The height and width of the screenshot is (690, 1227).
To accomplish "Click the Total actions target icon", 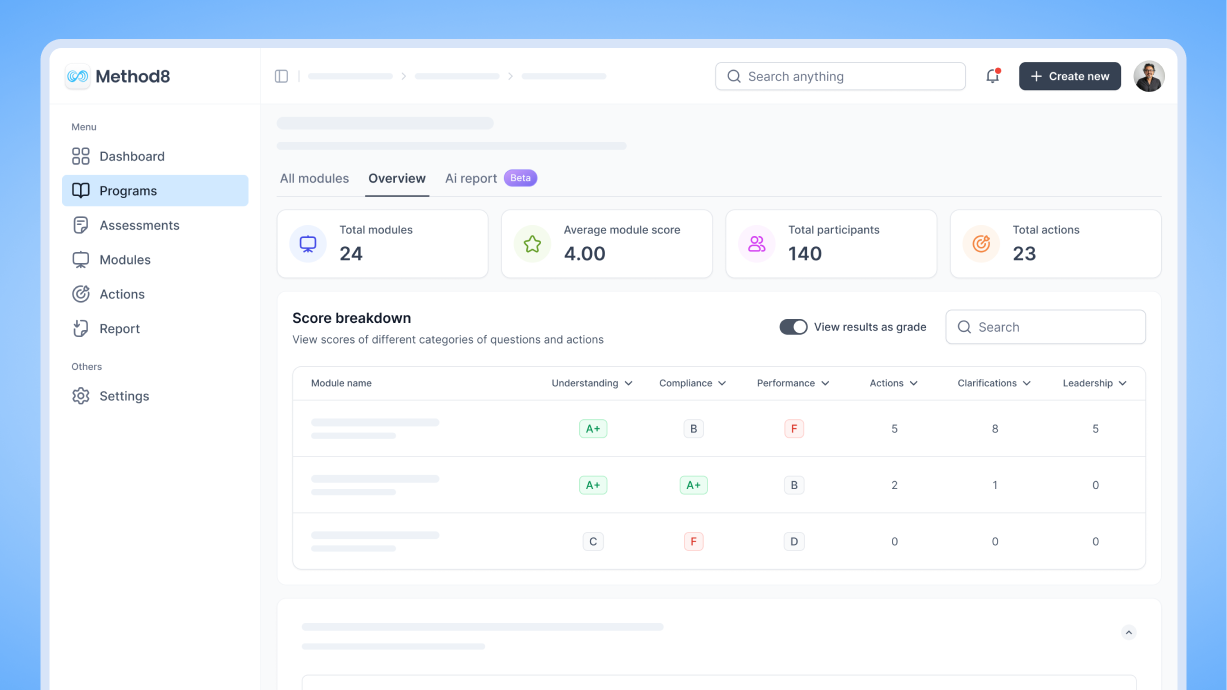I will pos(981,244).
